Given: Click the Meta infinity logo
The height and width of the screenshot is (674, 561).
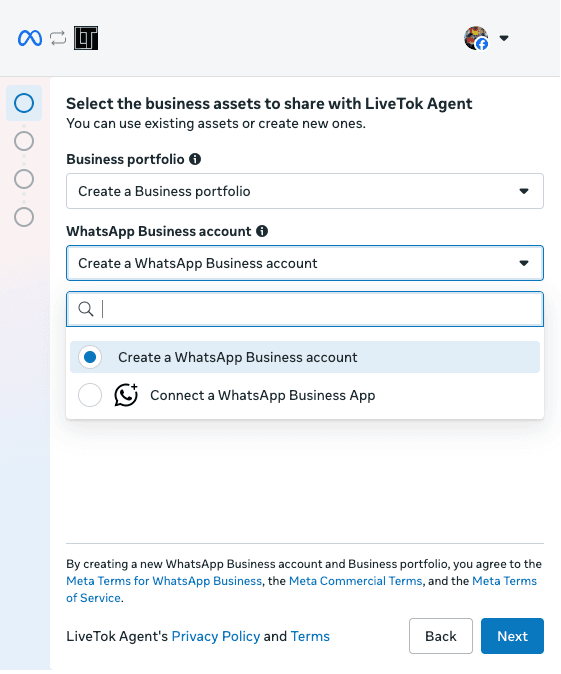Looking at the screenshot, I should click(30, 38).
